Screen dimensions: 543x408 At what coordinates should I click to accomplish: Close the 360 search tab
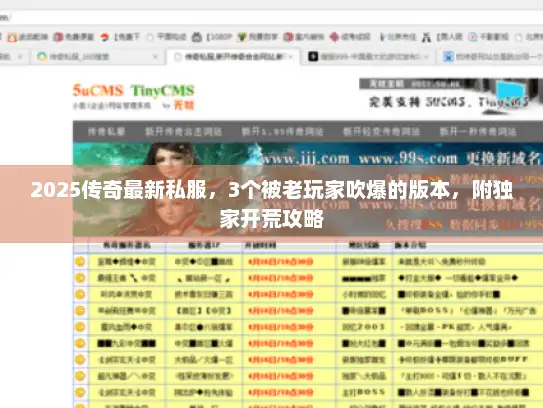tap(155, 56)
